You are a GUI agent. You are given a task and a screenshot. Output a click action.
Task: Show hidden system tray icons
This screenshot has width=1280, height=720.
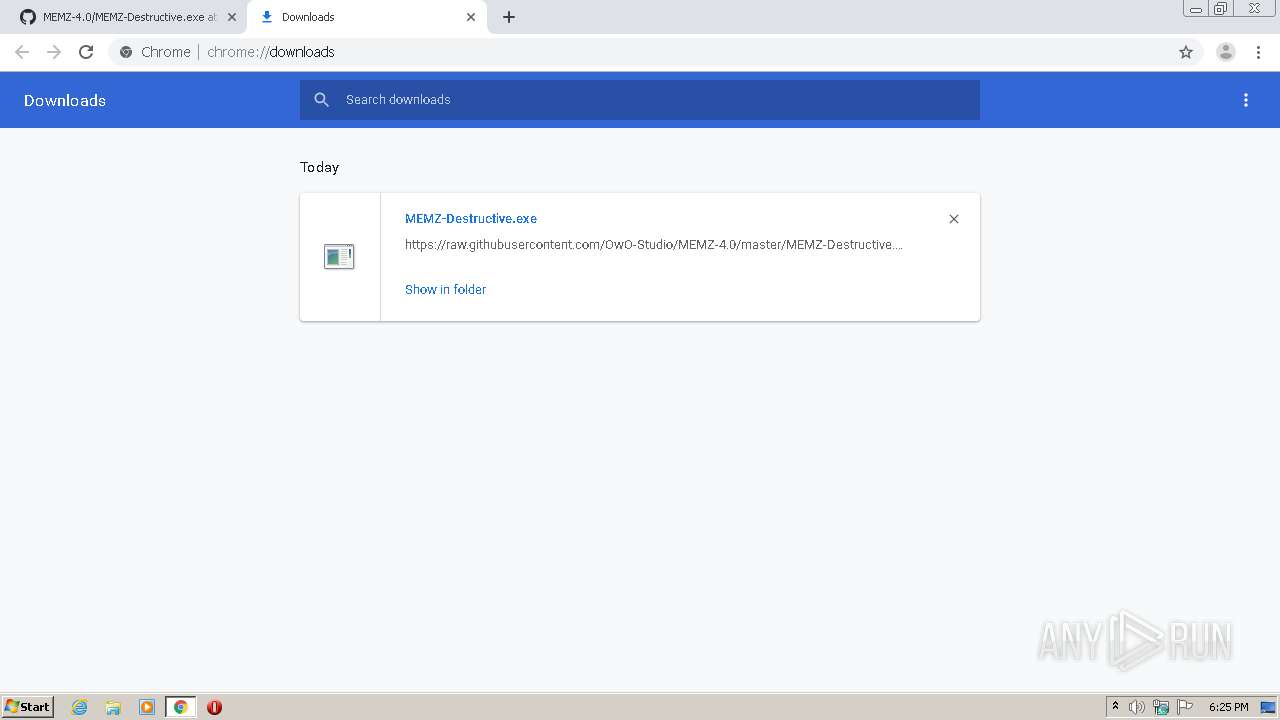[1115, 707]
